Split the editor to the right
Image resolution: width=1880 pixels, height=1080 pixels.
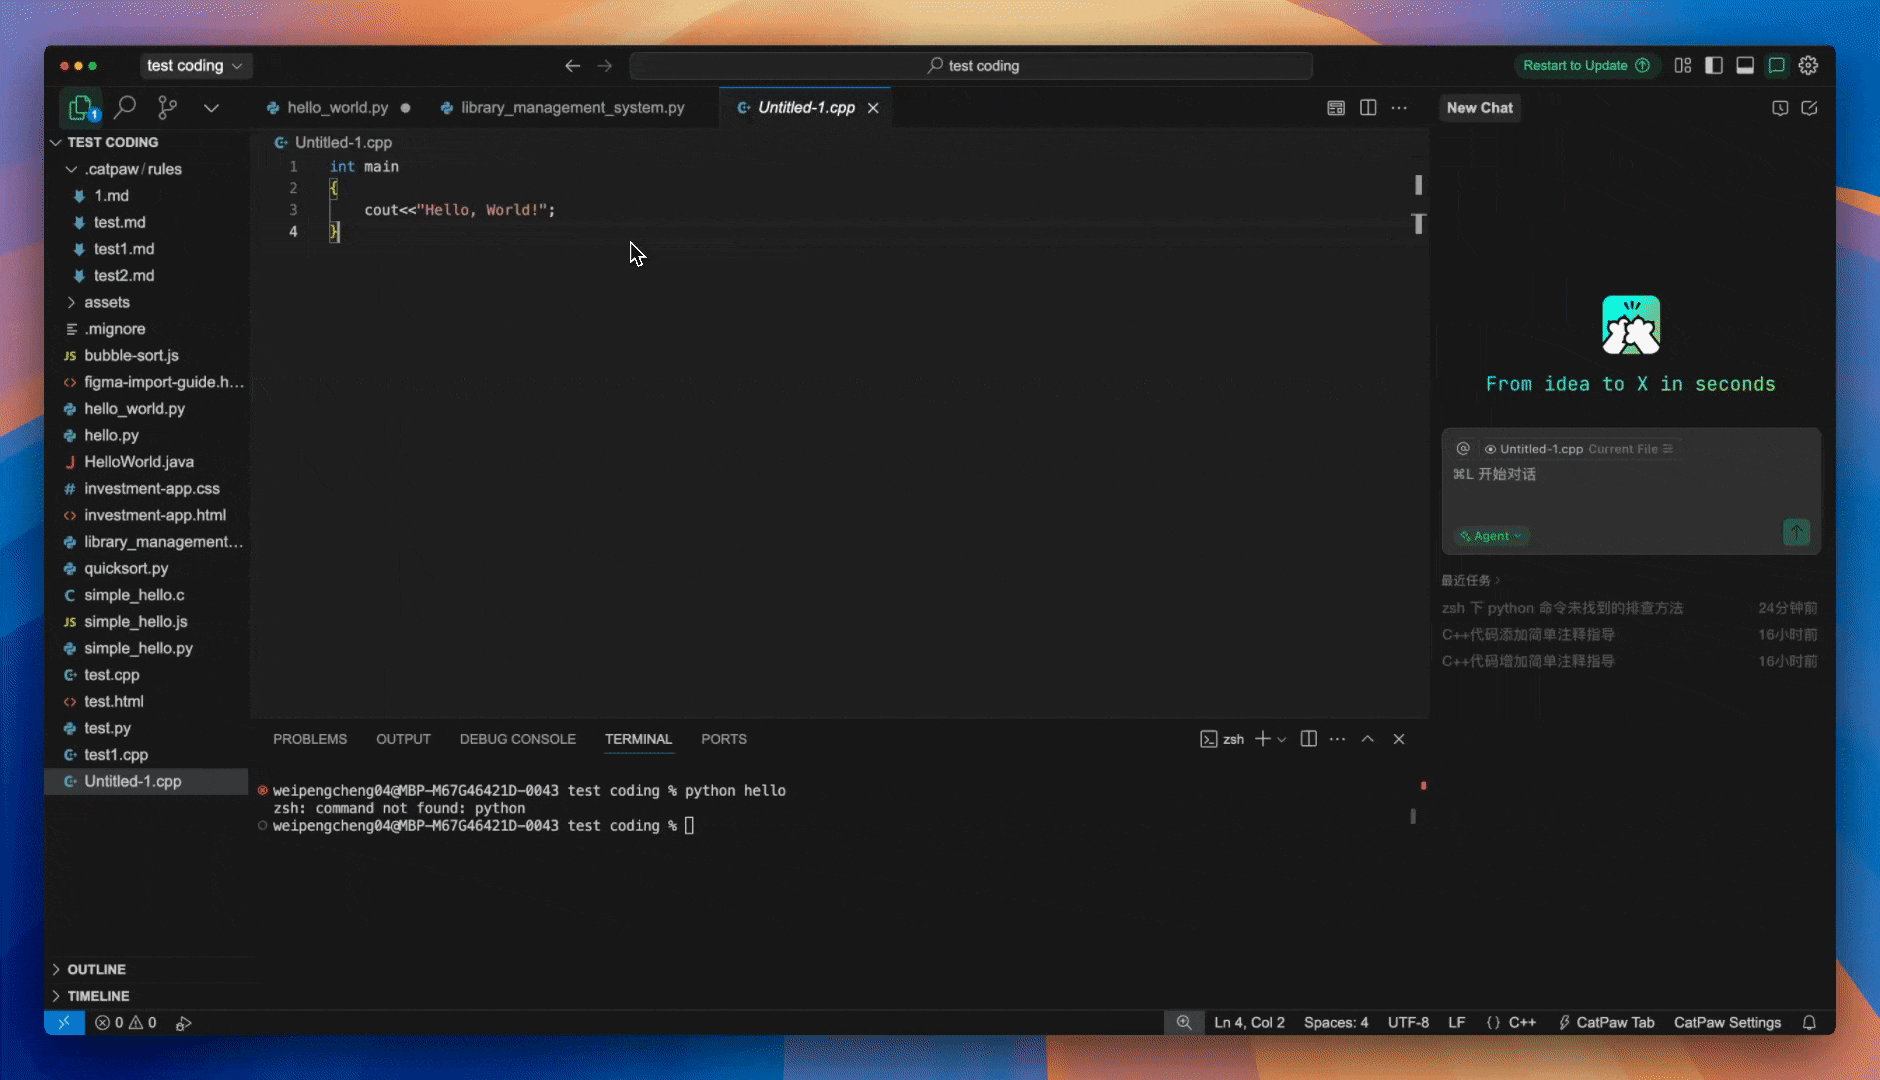pyautogui.click(x=1368, y=108)
